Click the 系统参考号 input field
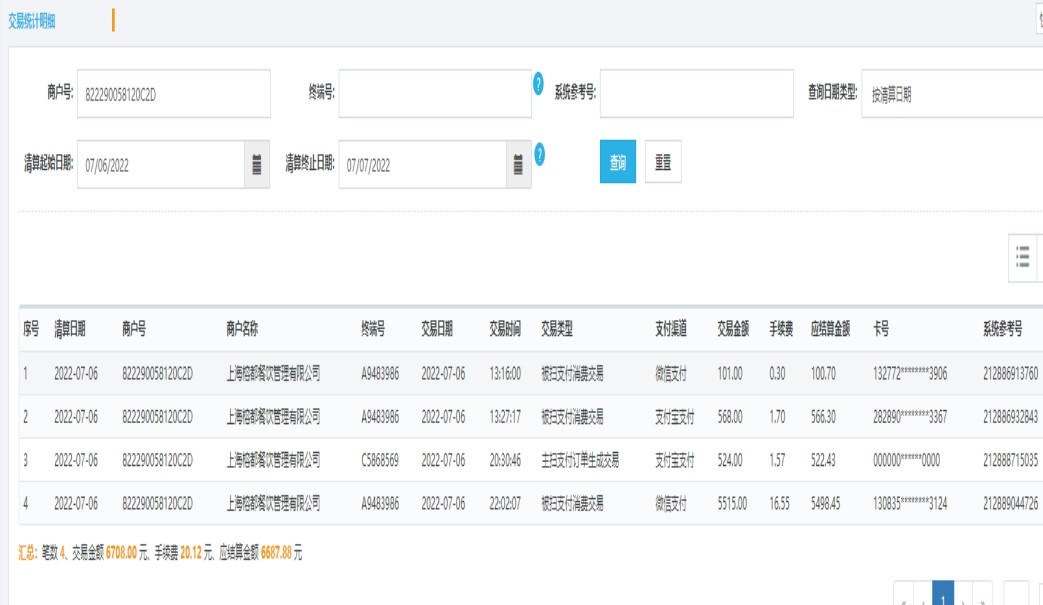 696,94
